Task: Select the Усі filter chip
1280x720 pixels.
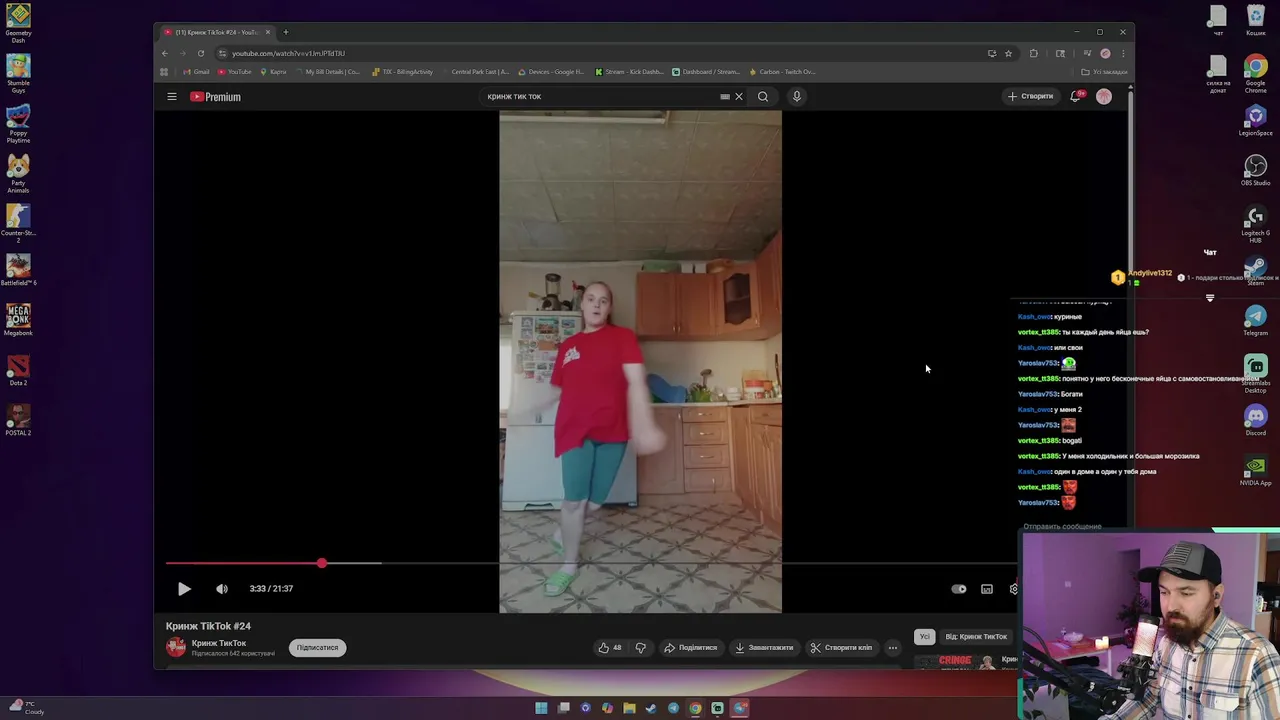Action: pos(925,637)
